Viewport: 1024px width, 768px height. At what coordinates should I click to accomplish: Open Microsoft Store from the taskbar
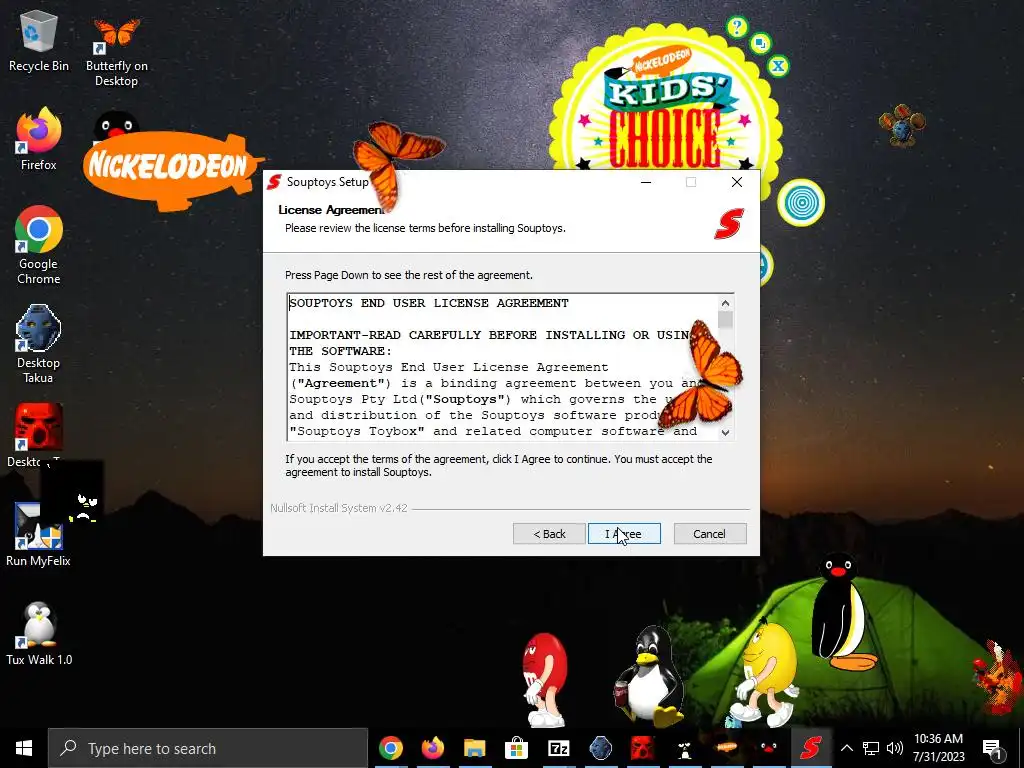[517, 748]
